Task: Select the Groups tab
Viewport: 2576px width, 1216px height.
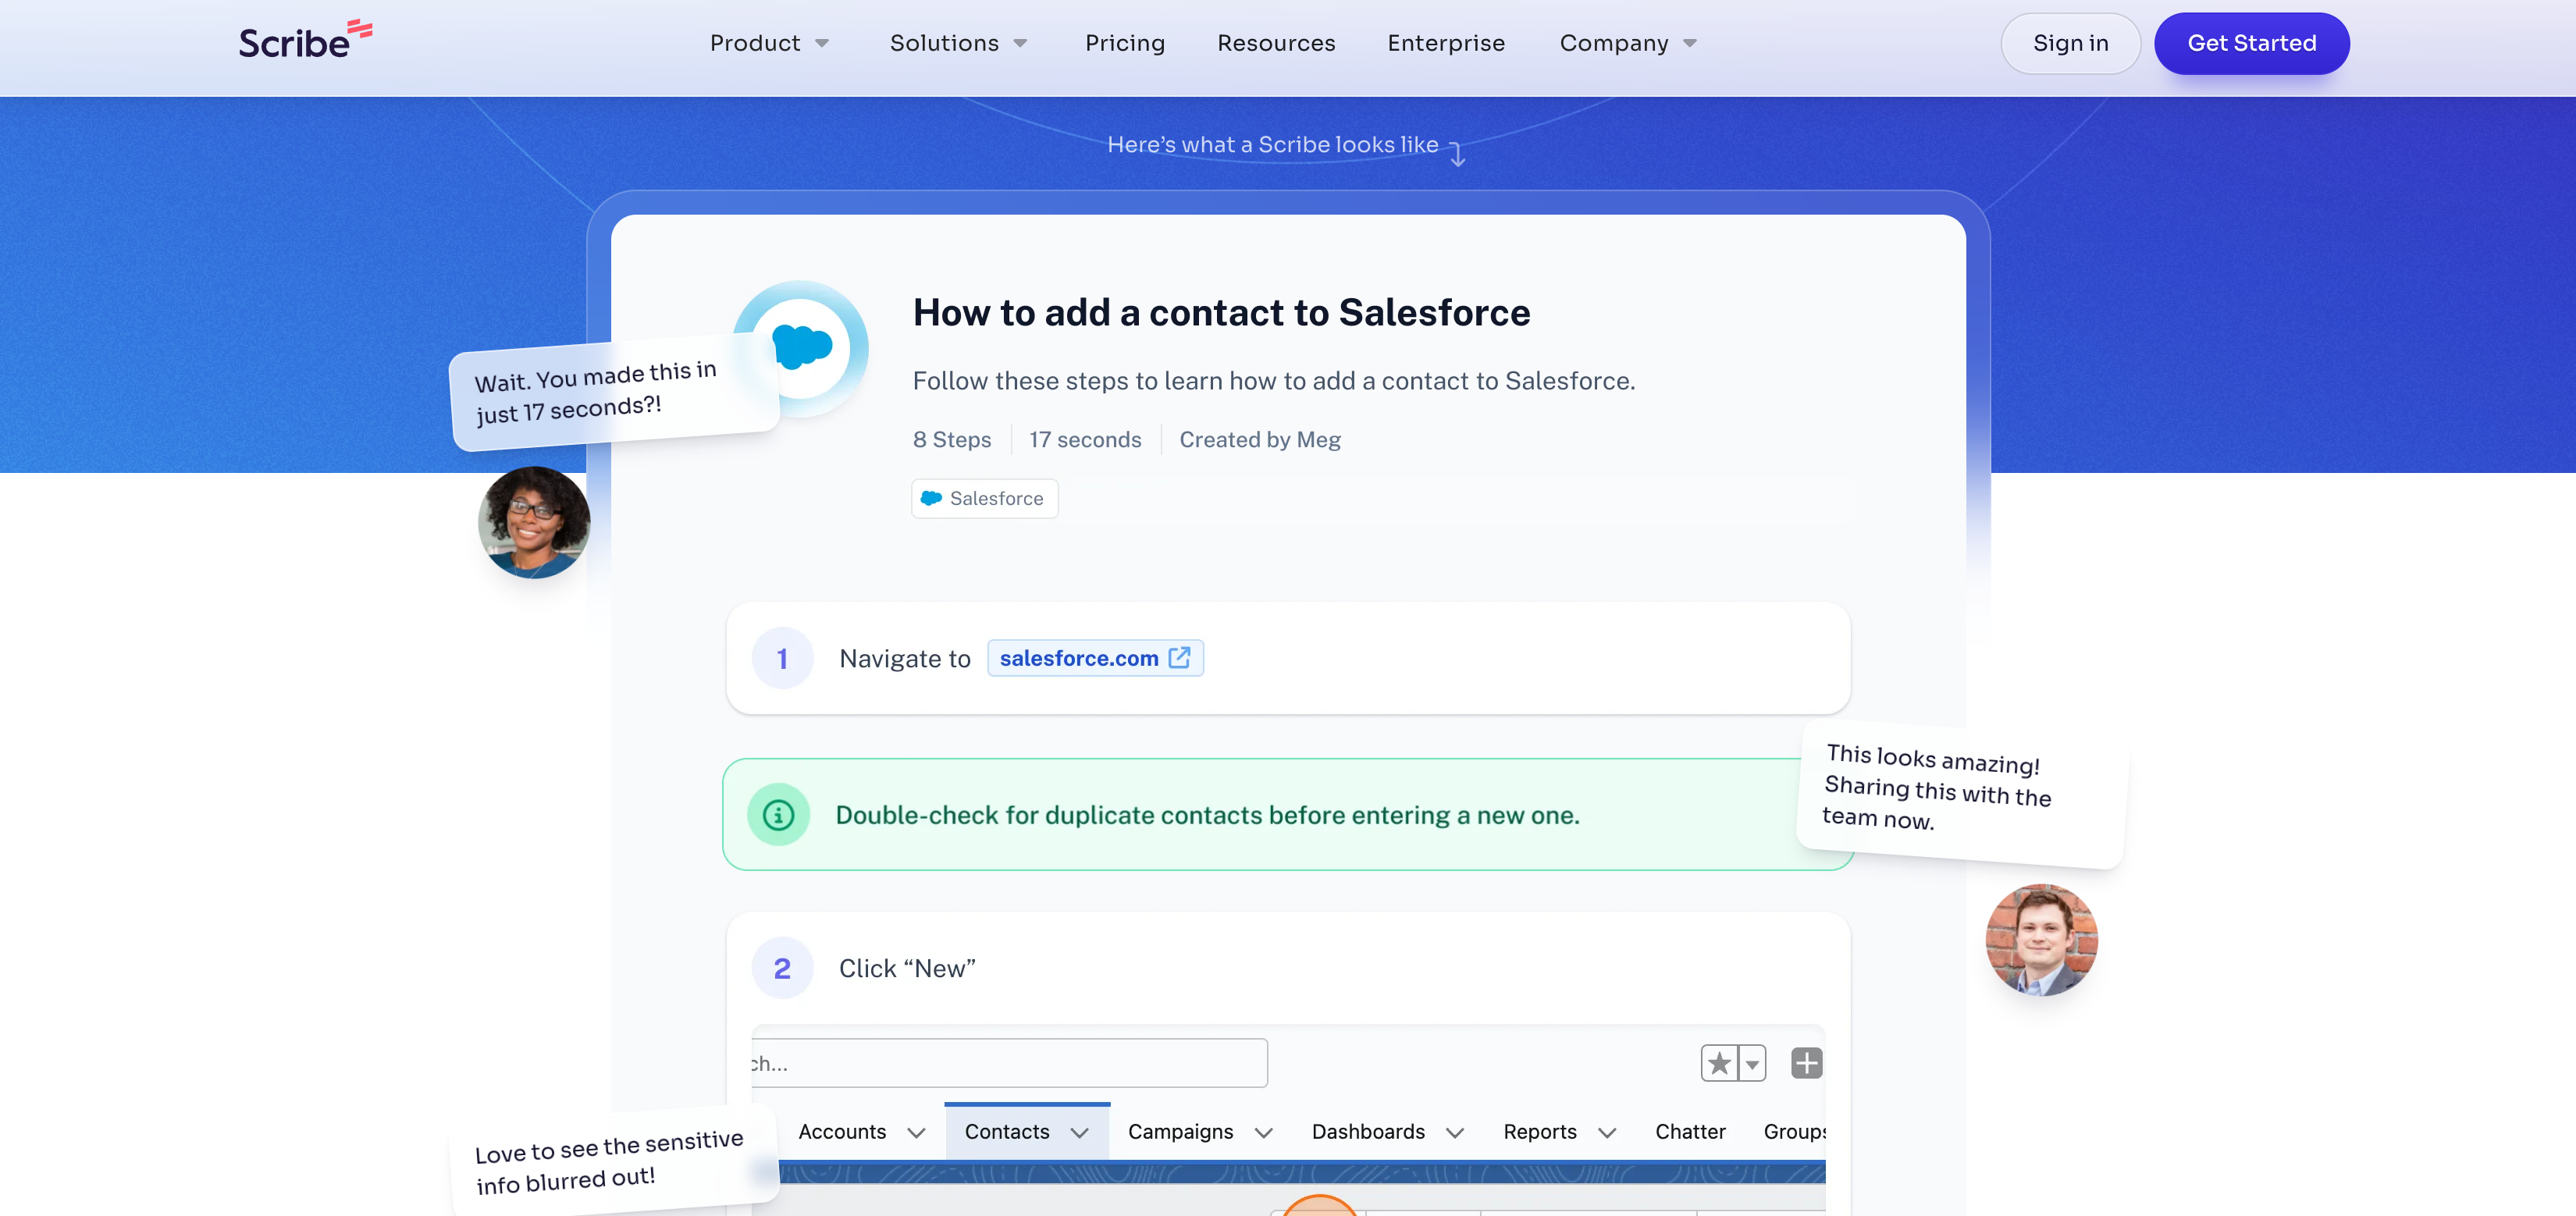Action: coord(1795,1132)
